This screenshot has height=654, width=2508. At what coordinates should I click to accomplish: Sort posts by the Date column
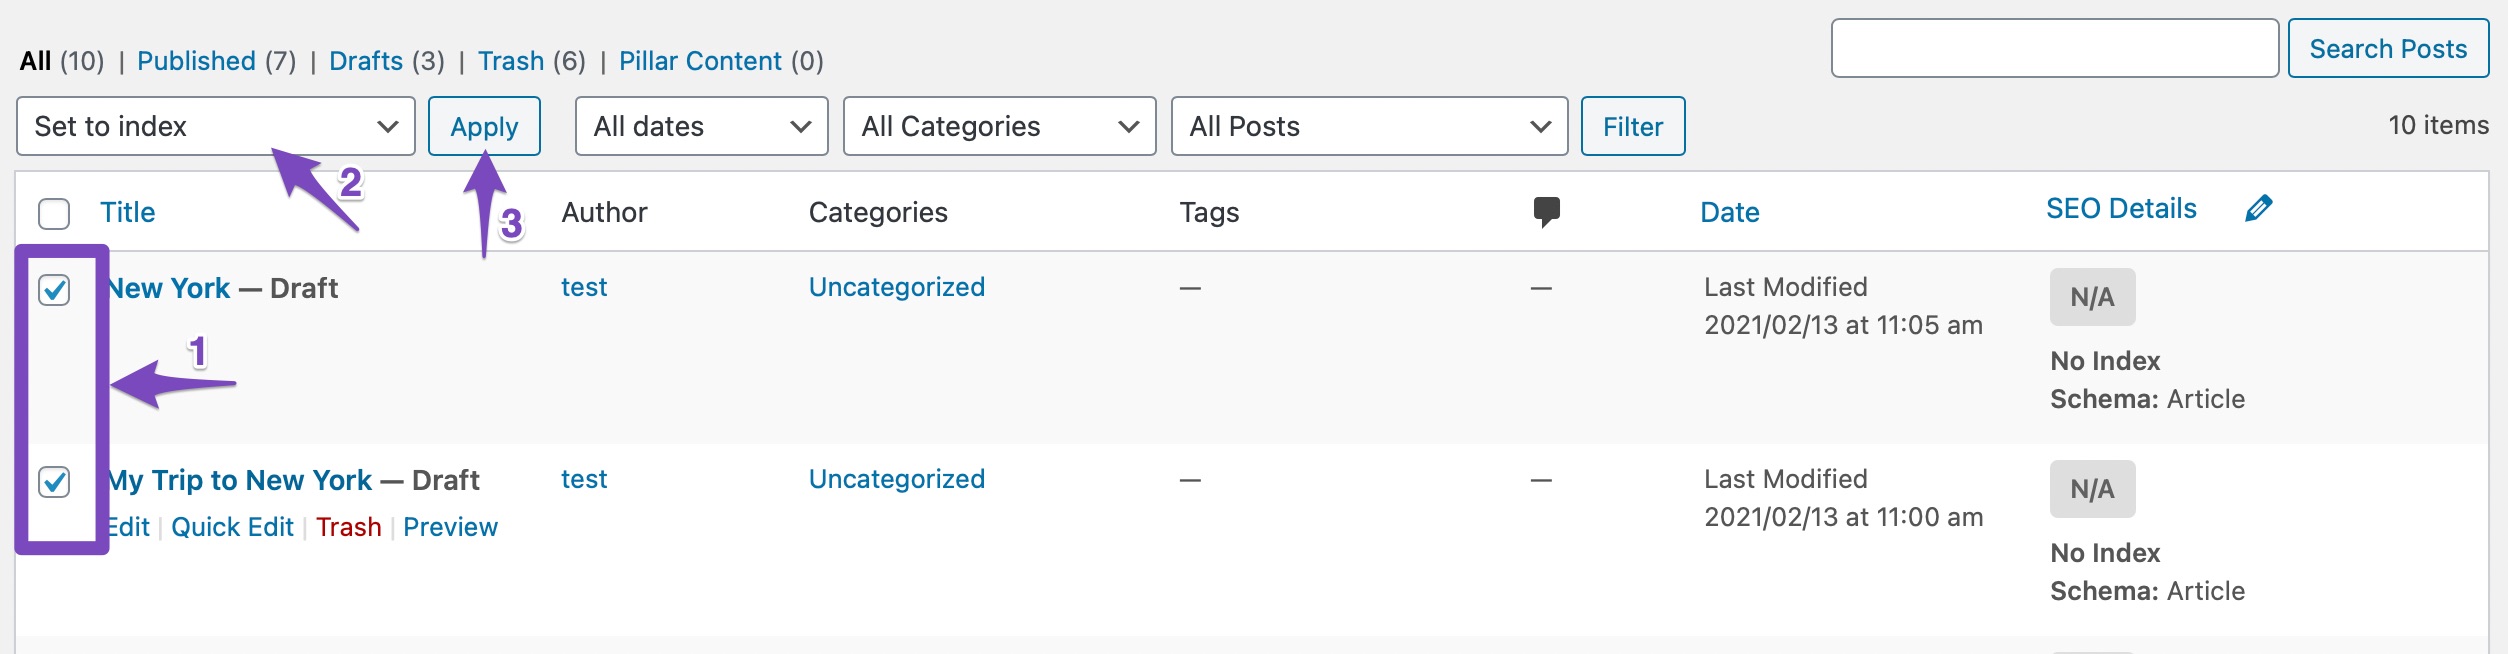[1729, 212]
